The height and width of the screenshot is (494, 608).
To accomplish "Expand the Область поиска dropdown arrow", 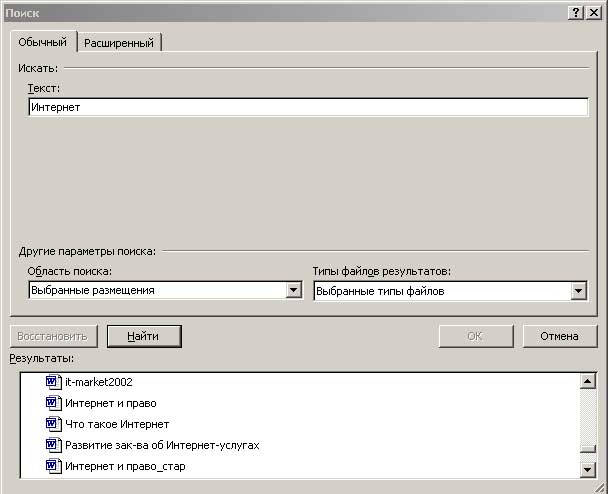I will (x=293, y=290).
